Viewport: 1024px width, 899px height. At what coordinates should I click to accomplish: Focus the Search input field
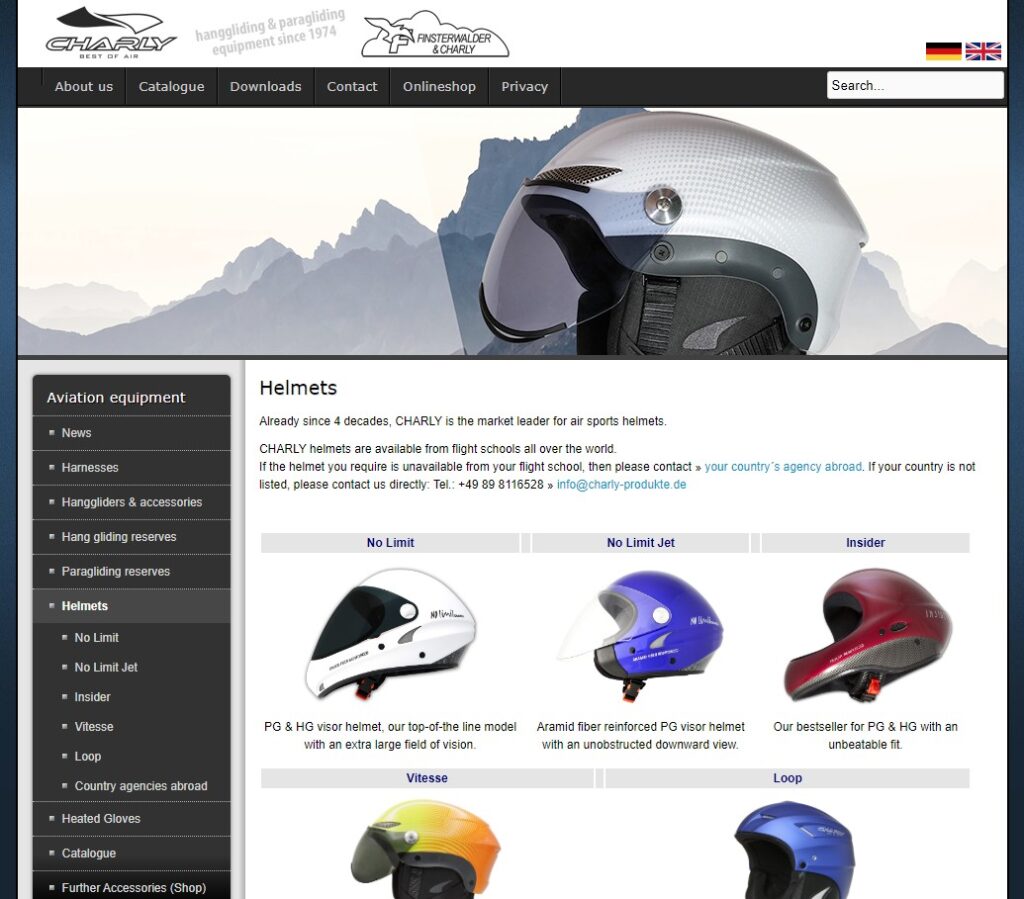coord(915,86)
